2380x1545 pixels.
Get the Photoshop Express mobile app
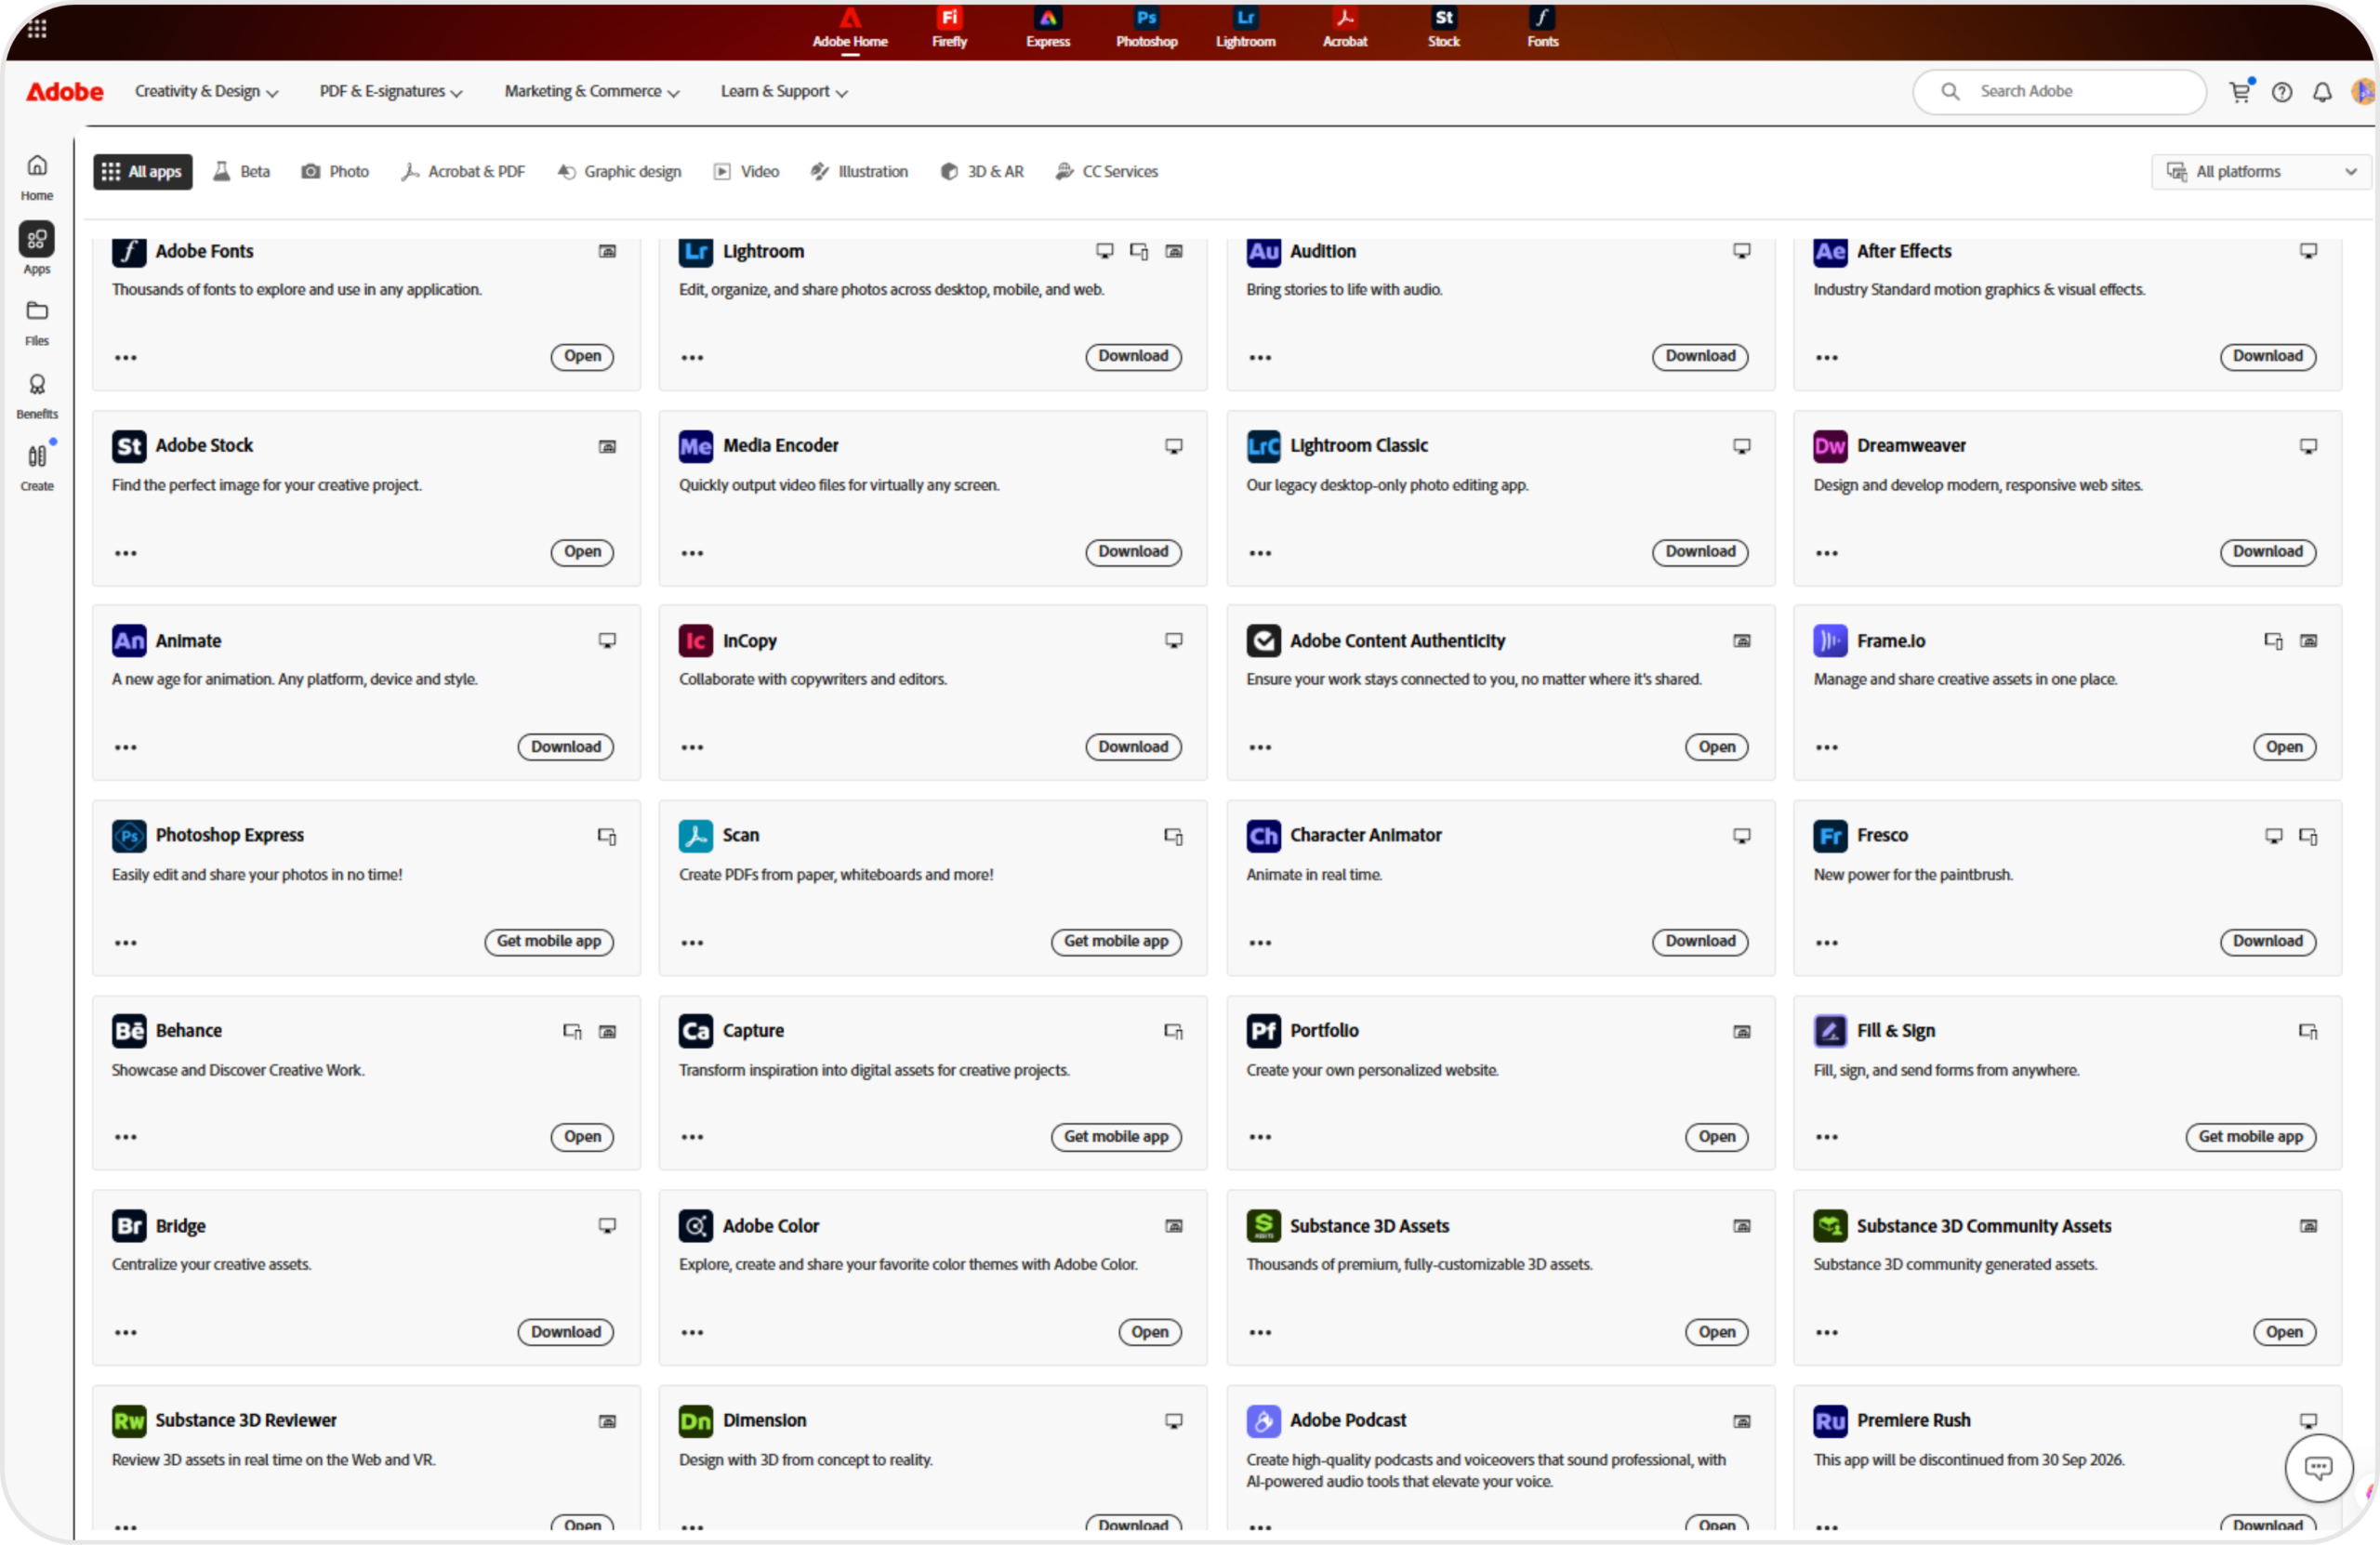[x=549, y=942]
